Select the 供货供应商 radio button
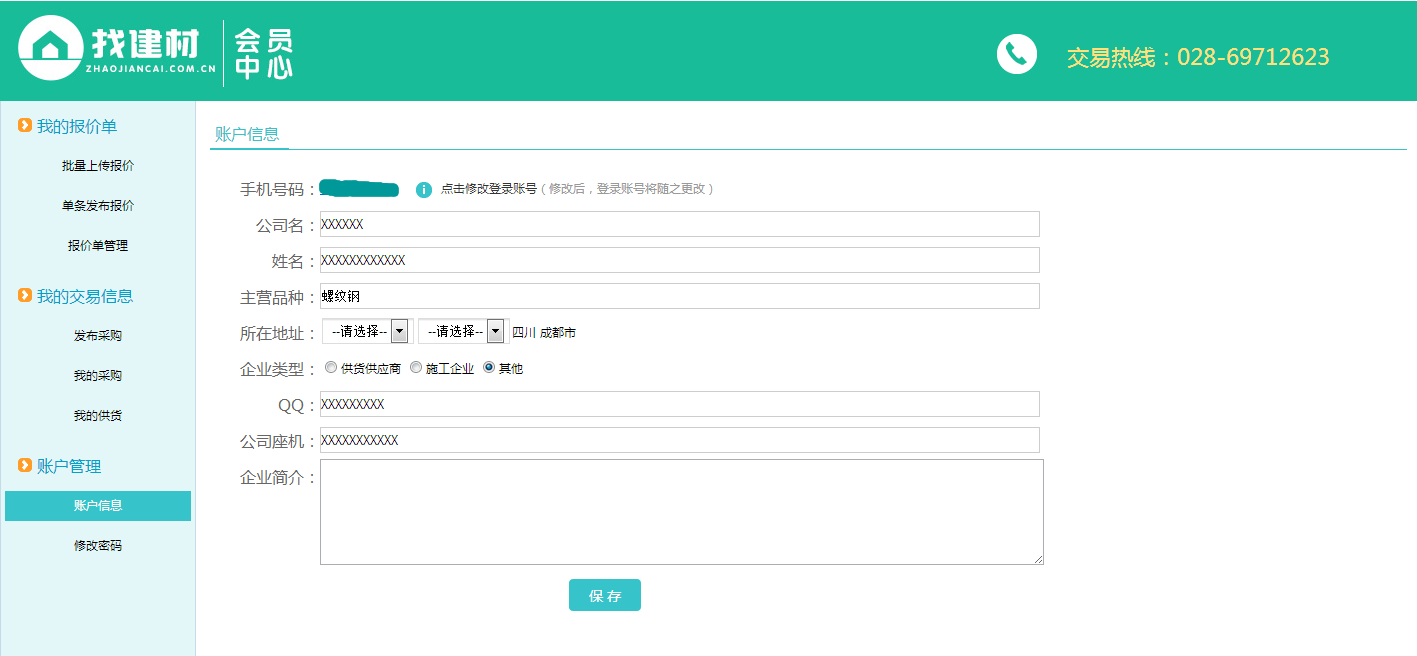This screenshot has height=656, width=1417. point(331,368)
